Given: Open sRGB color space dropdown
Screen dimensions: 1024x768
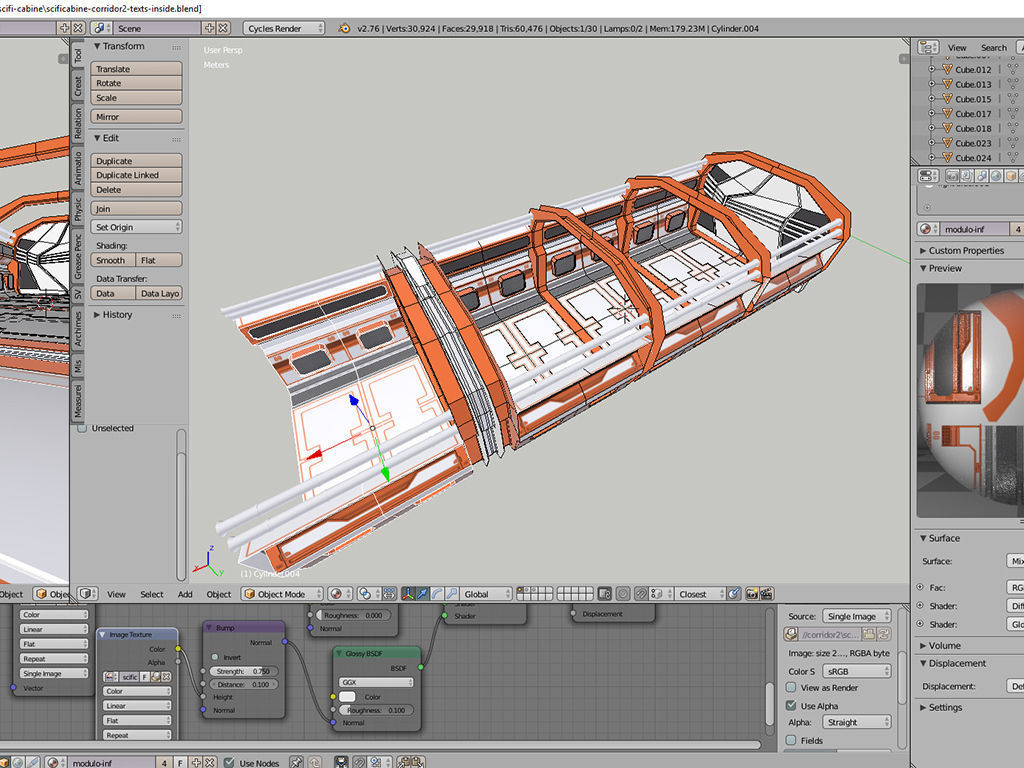Looking at the screenshot, I should 856,671.
